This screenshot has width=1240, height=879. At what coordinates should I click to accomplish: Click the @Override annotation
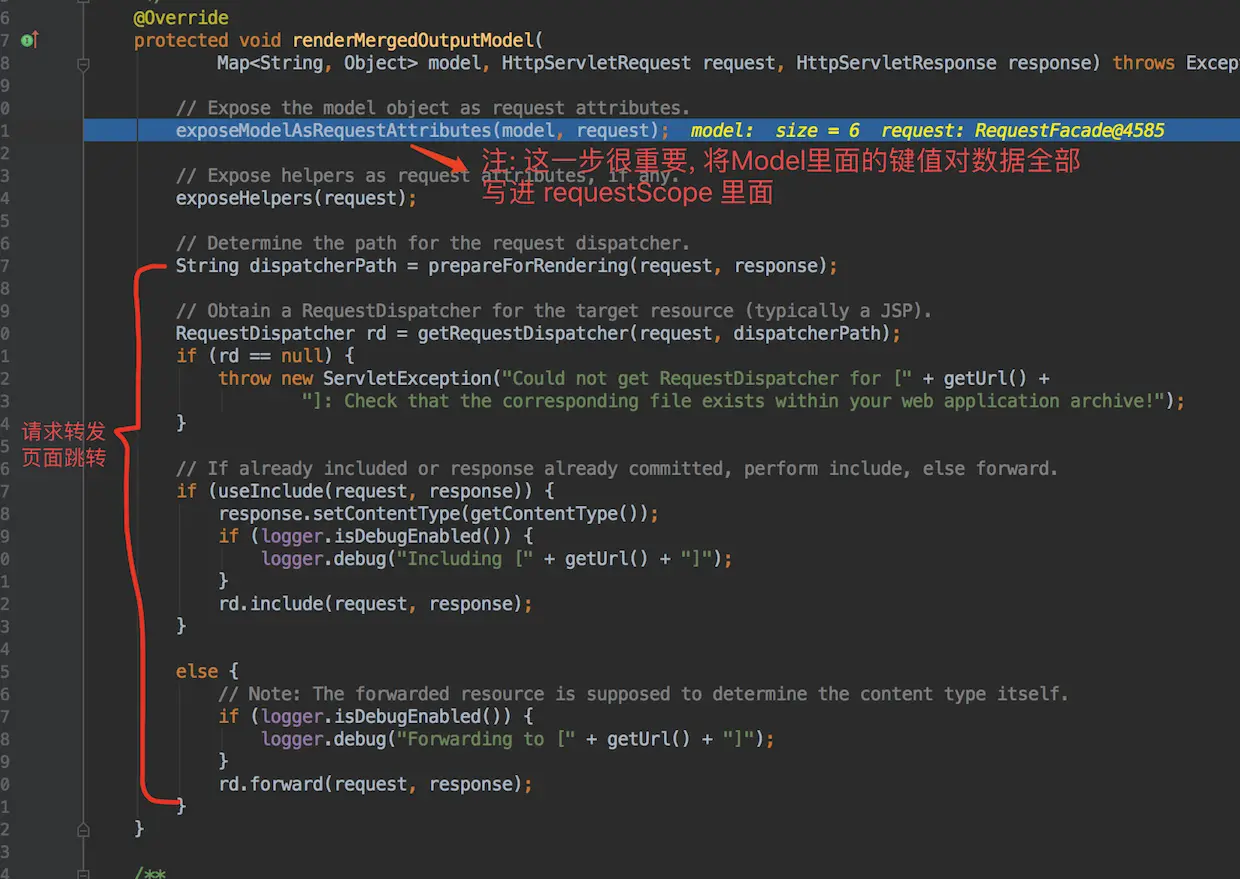pos(181,18)
